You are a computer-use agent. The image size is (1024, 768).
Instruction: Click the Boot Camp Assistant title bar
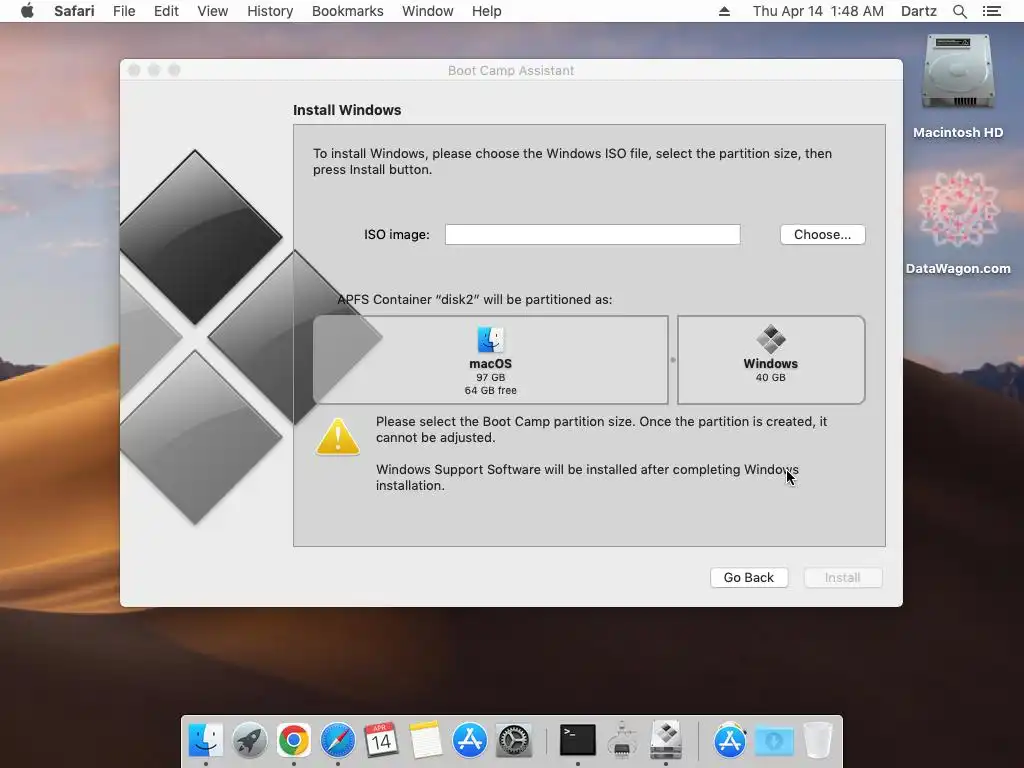click(x=511, y=70)
